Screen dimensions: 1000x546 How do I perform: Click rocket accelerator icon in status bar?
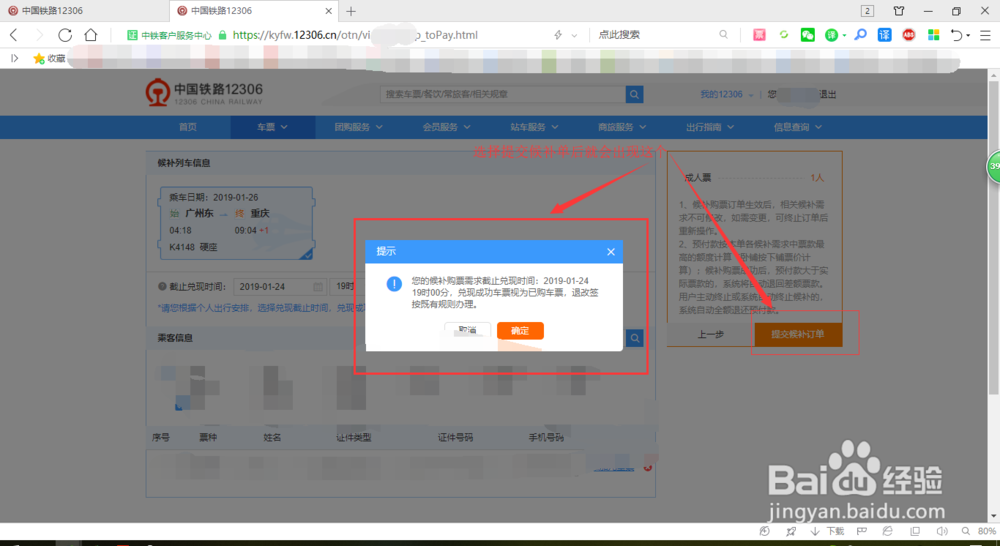[x=791, y=531]
